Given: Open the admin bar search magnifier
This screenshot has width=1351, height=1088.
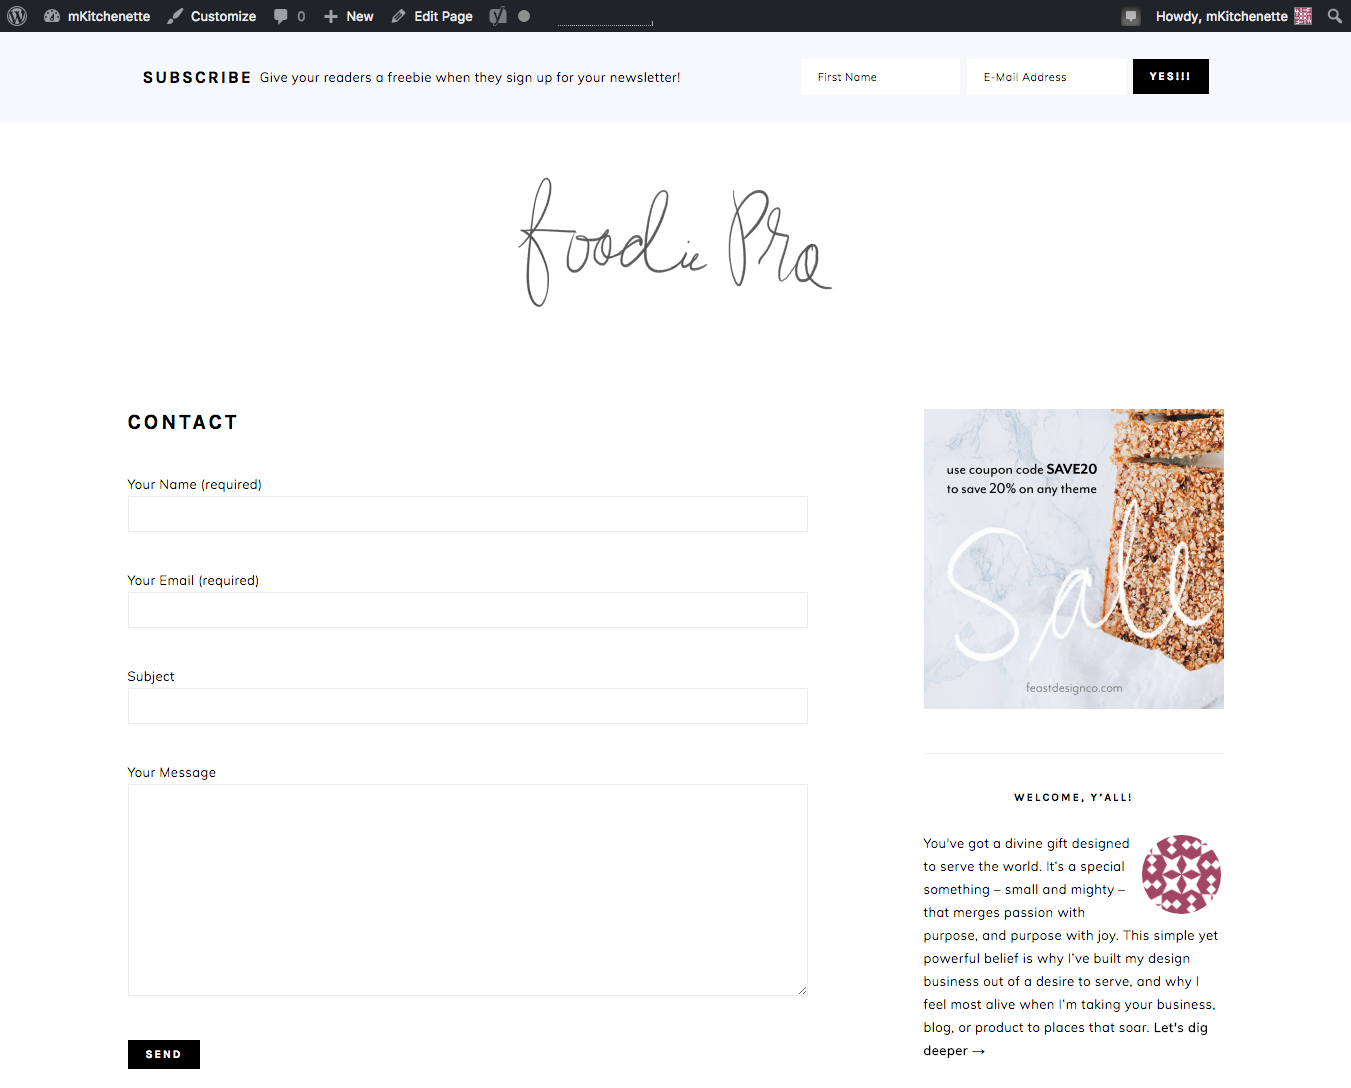Looking at the screenshot, I should pyautogui.click(x=1335, y=16).
